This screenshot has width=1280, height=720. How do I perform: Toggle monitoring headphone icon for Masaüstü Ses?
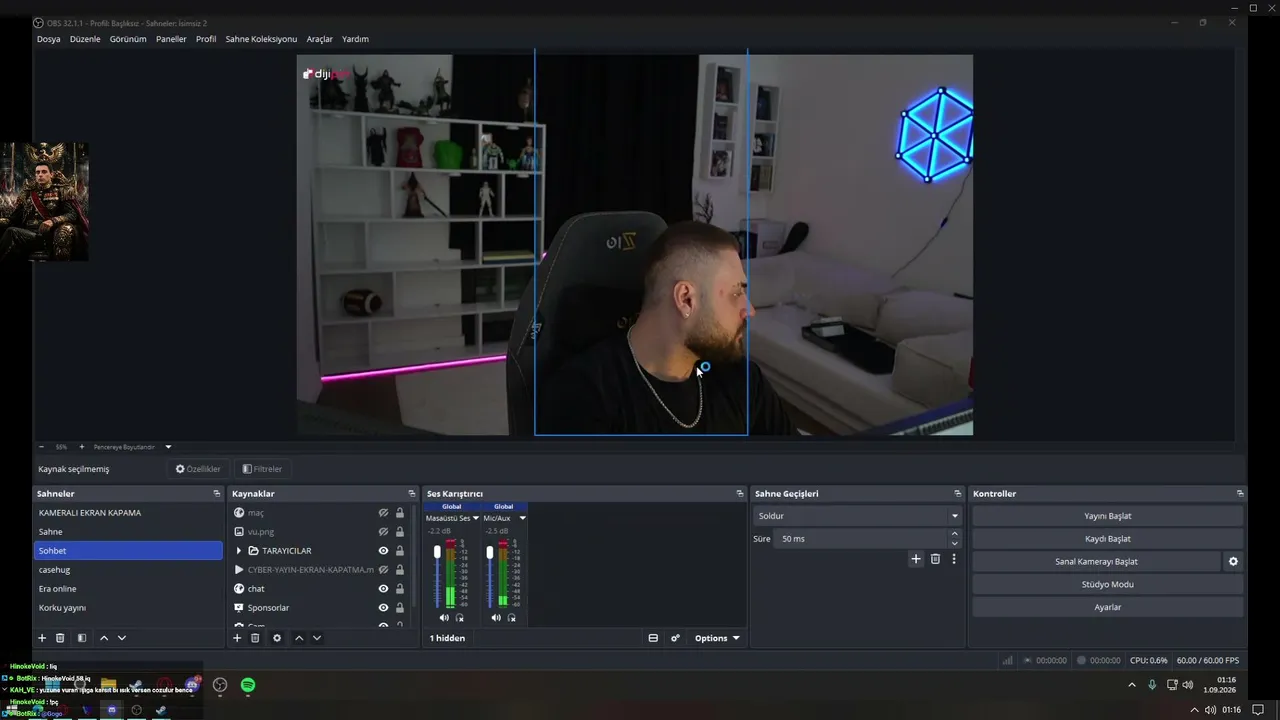pyautogui.click(x=459, y=618)
